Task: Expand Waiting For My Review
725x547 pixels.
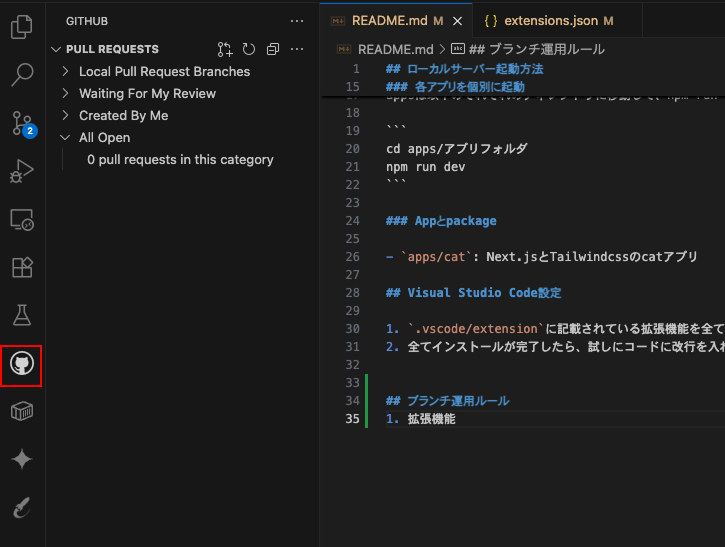Action: click(x=65, y=93)
